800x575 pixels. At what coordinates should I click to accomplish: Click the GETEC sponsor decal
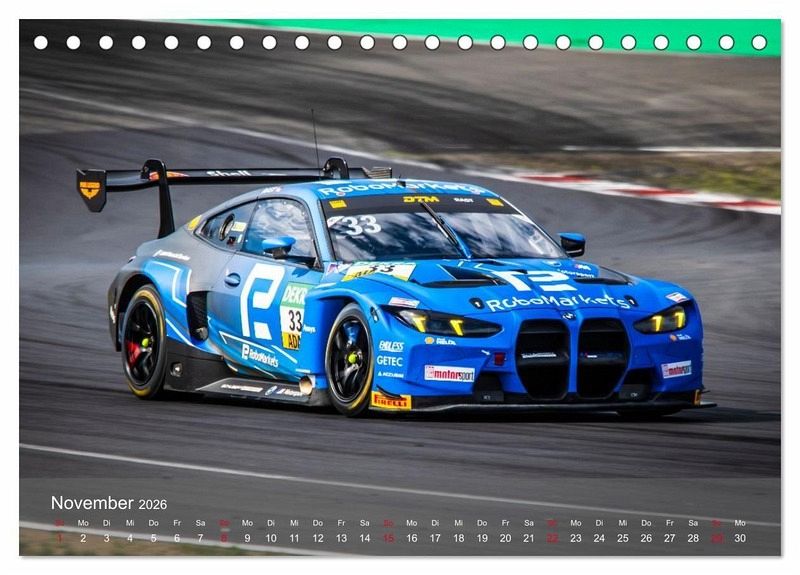pos(390,361)
